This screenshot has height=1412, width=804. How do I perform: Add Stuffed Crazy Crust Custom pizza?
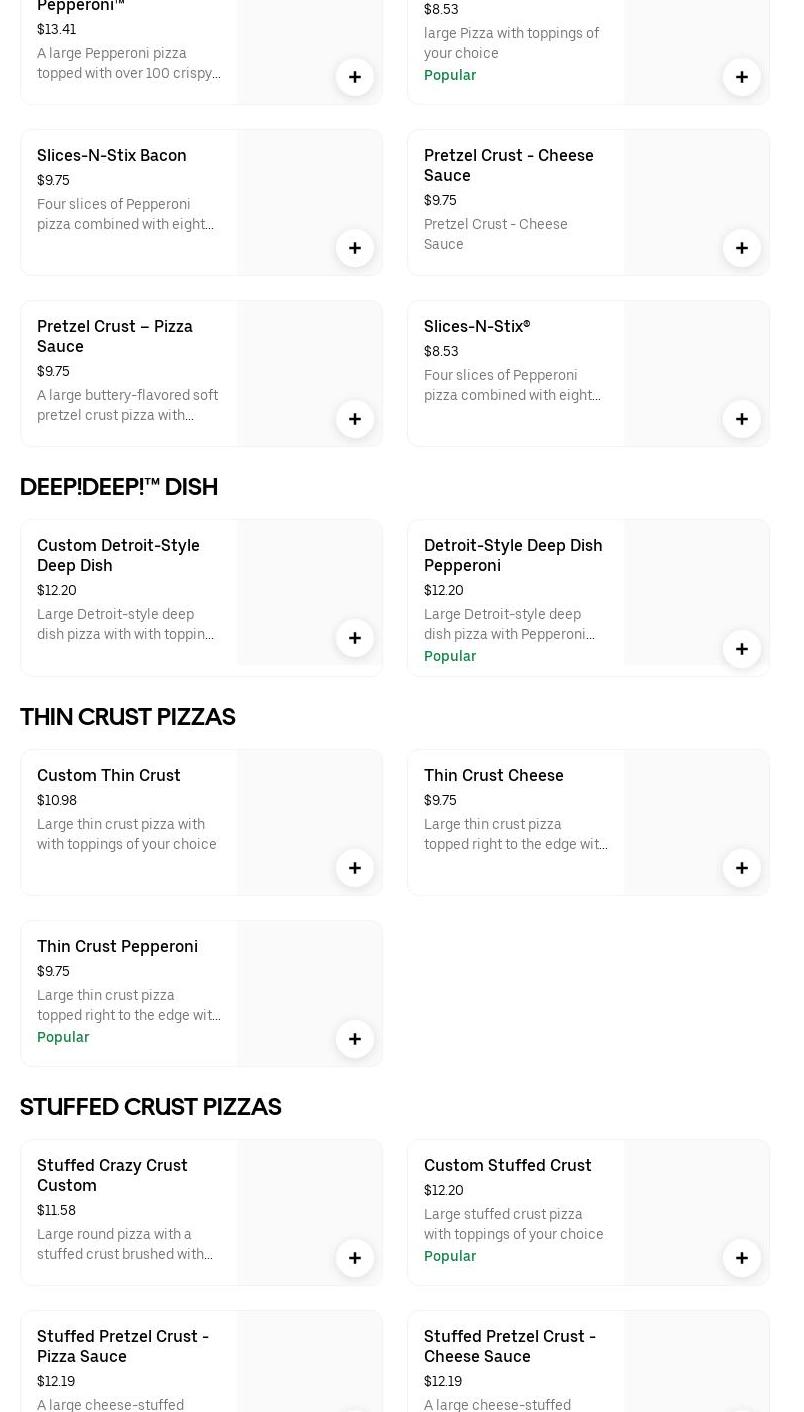point(355,1258)
